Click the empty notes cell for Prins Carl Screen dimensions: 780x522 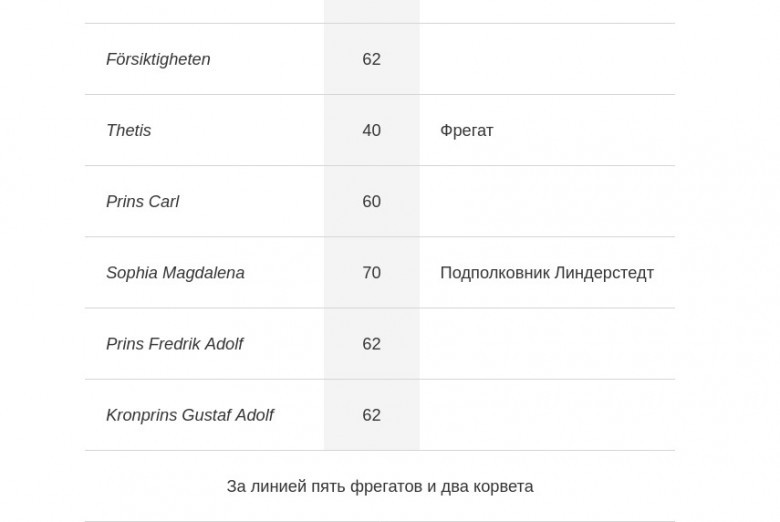click(547, 202)
